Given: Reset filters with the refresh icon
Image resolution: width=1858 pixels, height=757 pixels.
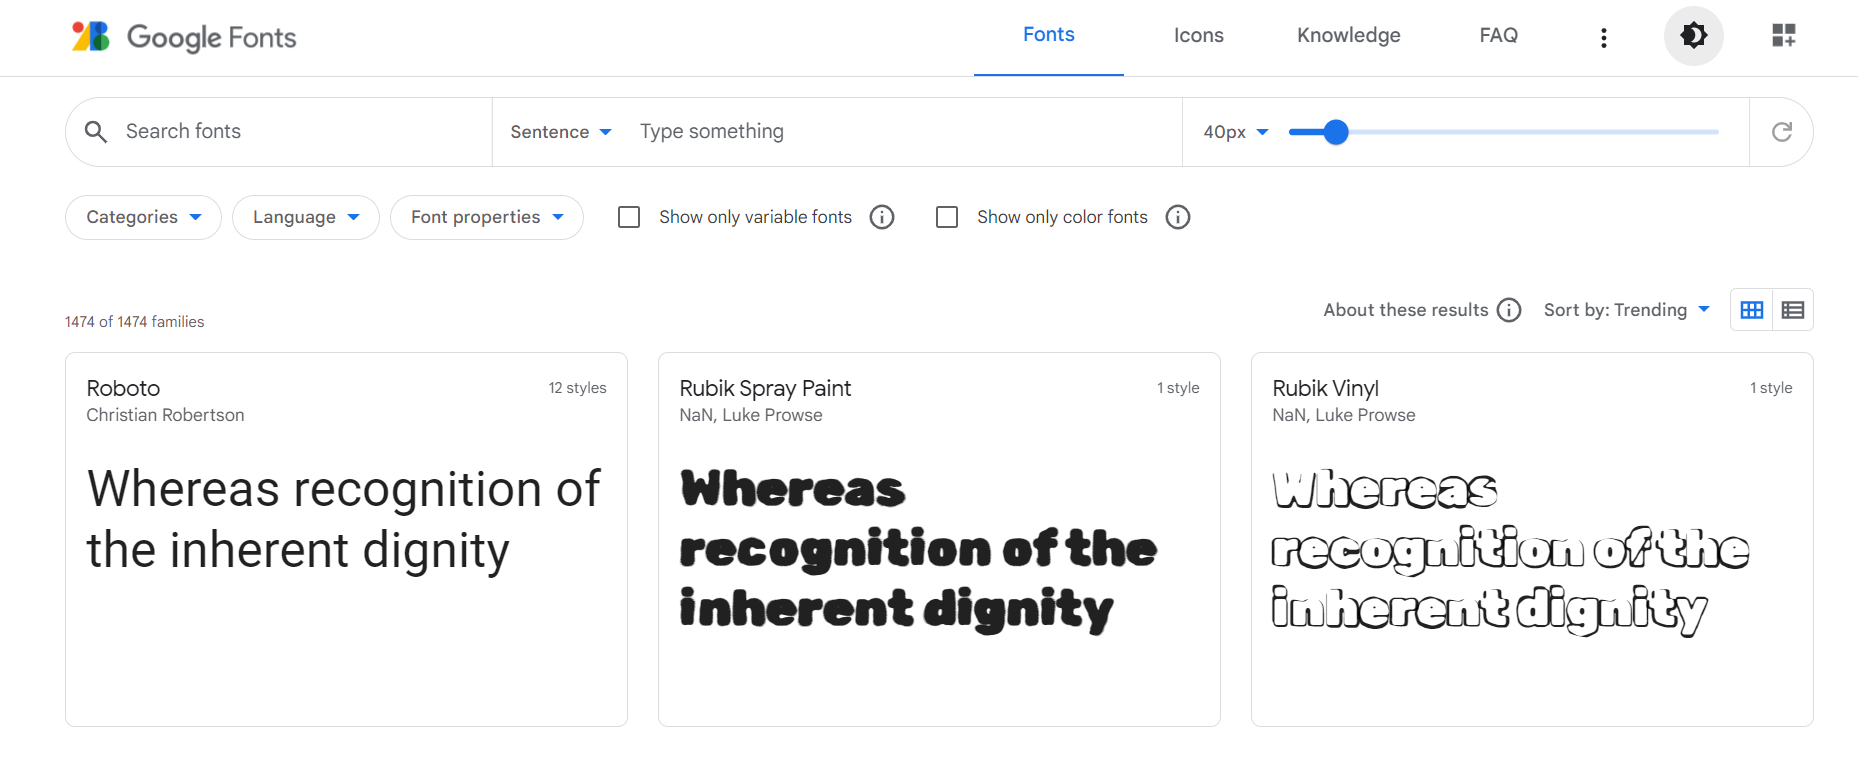Looking at the screenshot, I should coord(1781,132).
